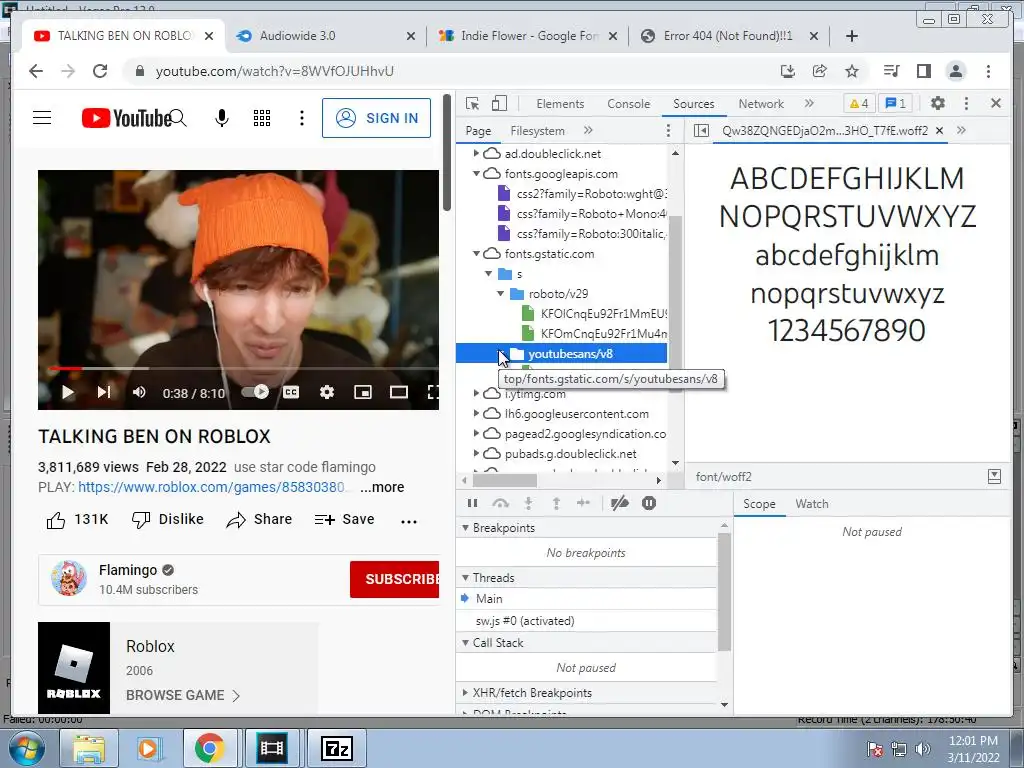Click the voice search microphone icon
Image resolution: width=1024 pixels, height=768 pixels.
222,118
